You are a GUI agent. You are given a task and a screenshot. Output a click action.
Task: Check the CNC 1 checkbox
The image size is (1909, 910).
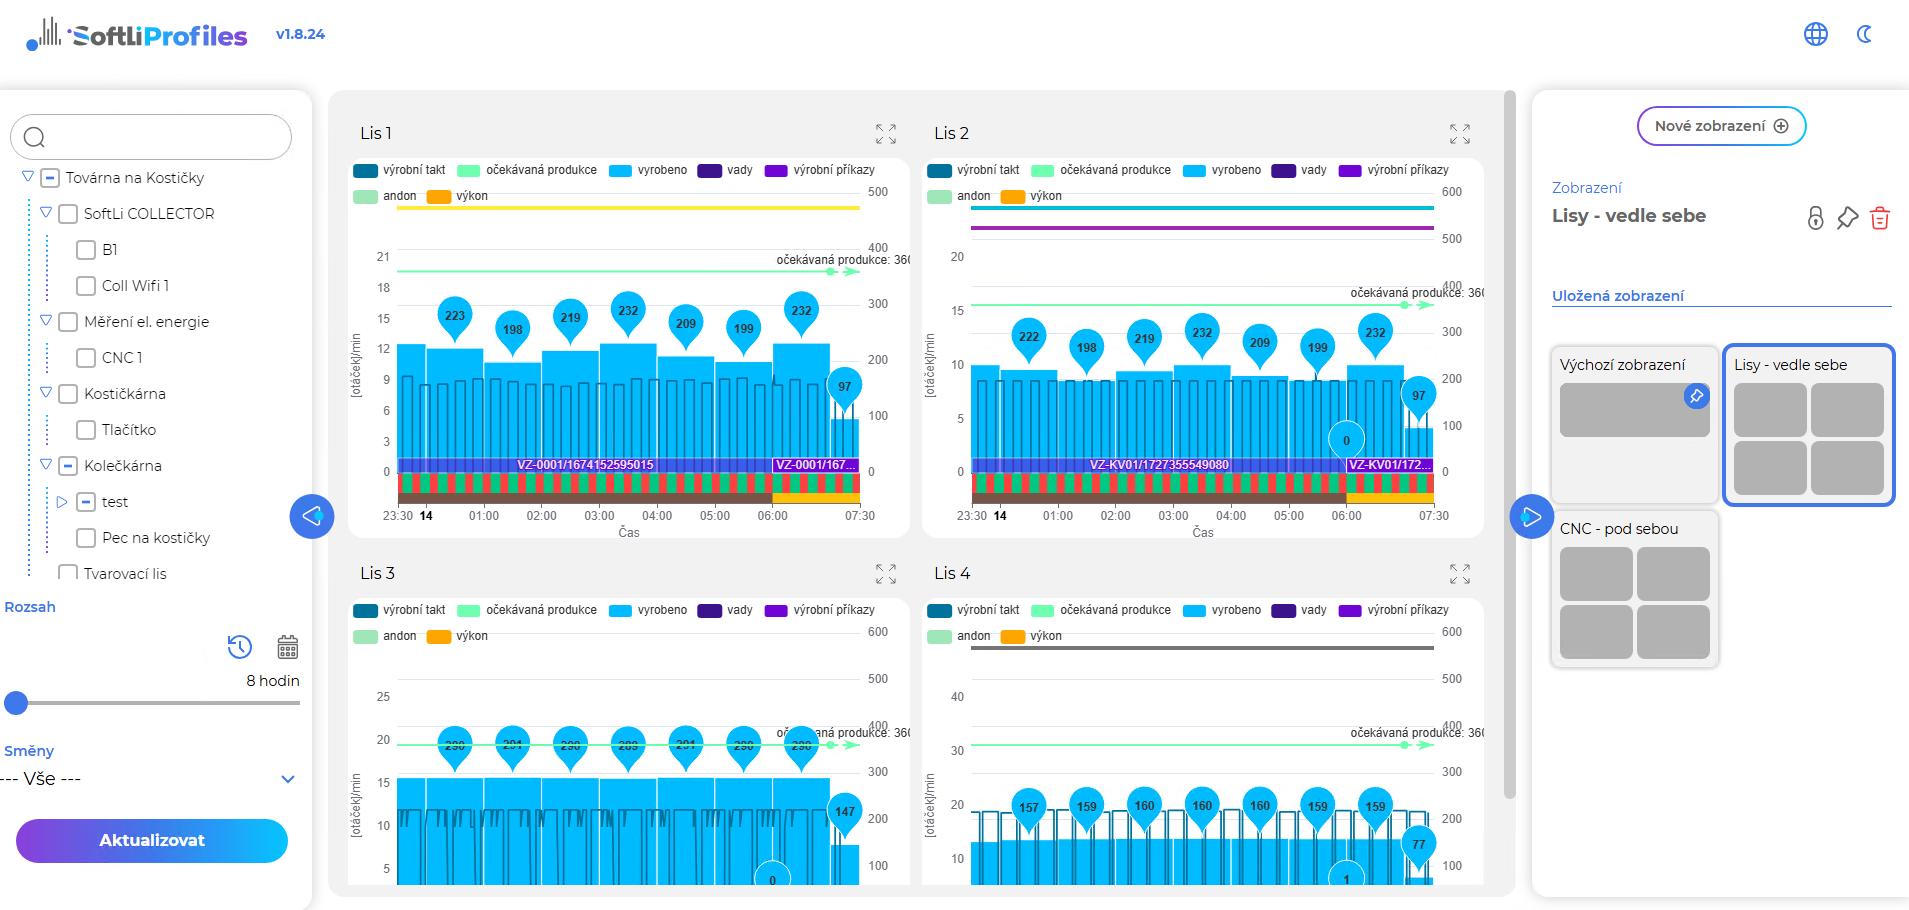coord(86,358)
